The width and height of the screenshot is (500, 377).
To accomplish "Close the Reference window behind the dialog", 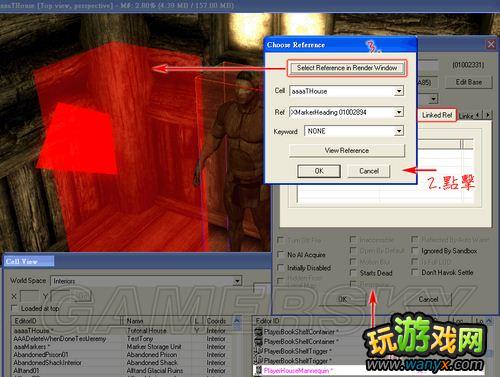I will point(491,44).
